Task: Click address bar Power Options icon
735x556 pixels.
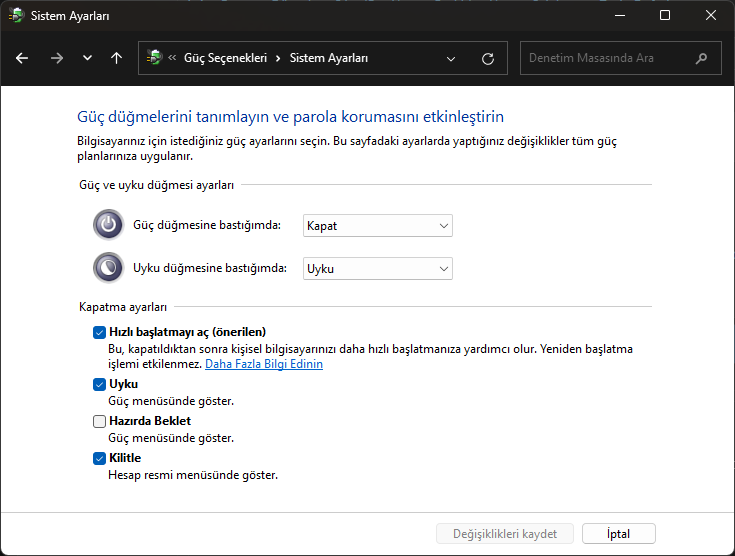Action: (154, 58)
